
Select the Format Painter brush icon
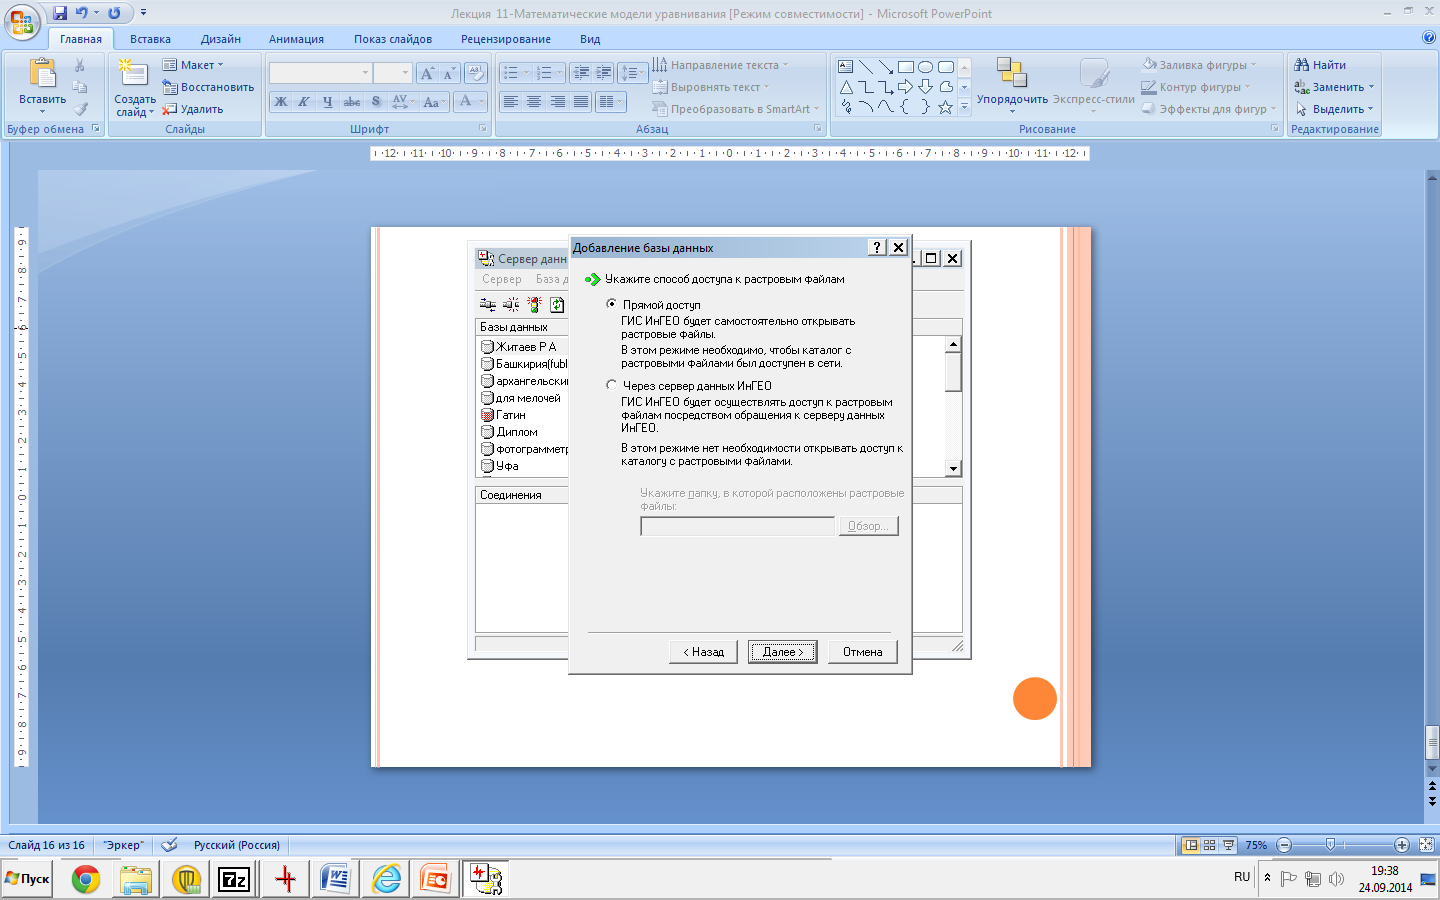pyautogui.click(x=80, y=109)
